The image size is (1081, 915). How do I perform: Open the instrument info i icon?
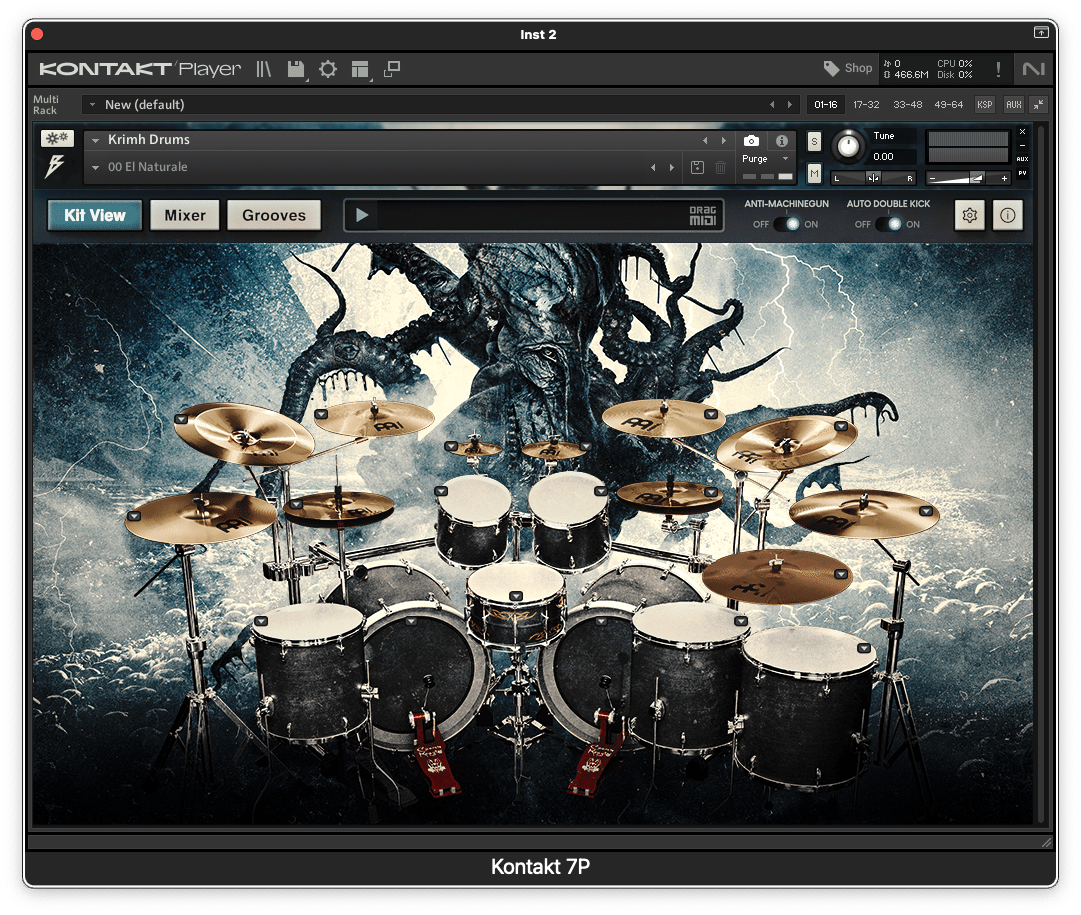coord(781,141)
